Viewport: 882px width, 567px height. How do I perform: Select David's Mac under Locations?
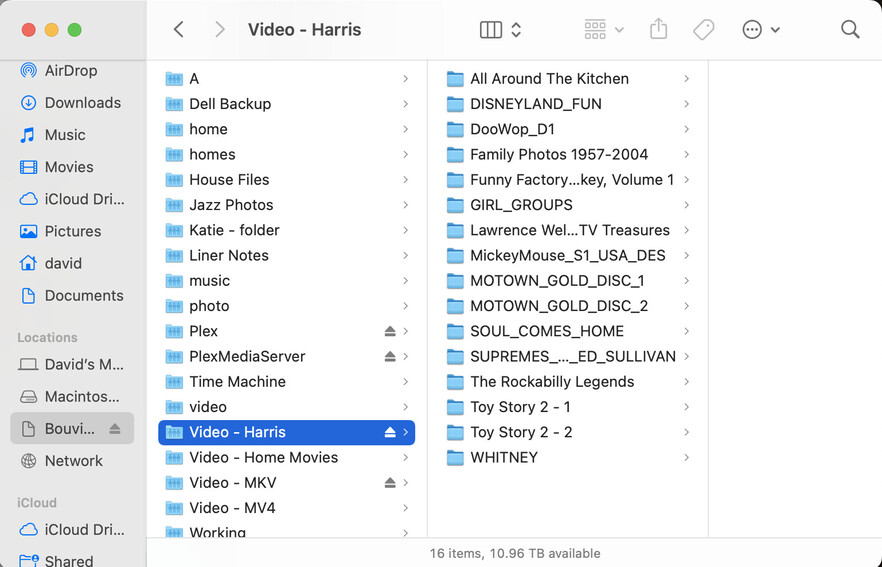(x=71, y=364)
